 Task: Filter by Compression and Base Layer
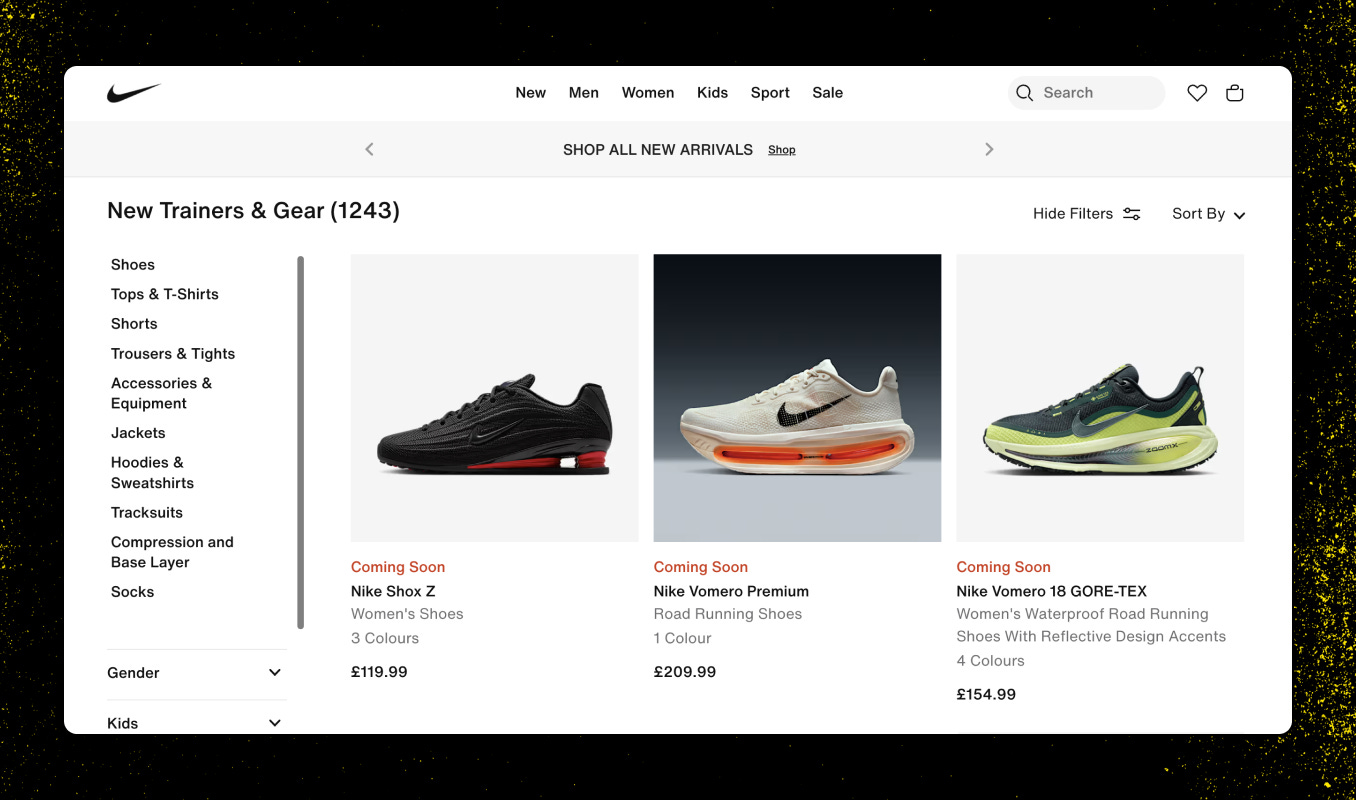tap(172, 552)
